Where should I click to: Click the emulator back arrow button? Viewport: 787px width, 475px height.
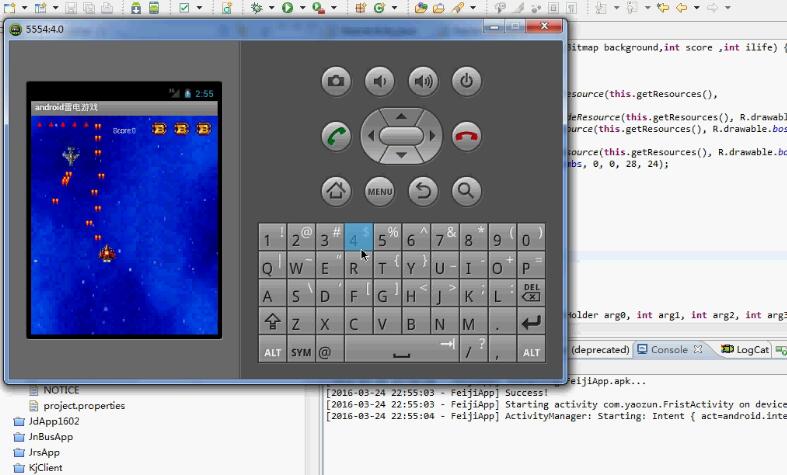pos(423,191)
